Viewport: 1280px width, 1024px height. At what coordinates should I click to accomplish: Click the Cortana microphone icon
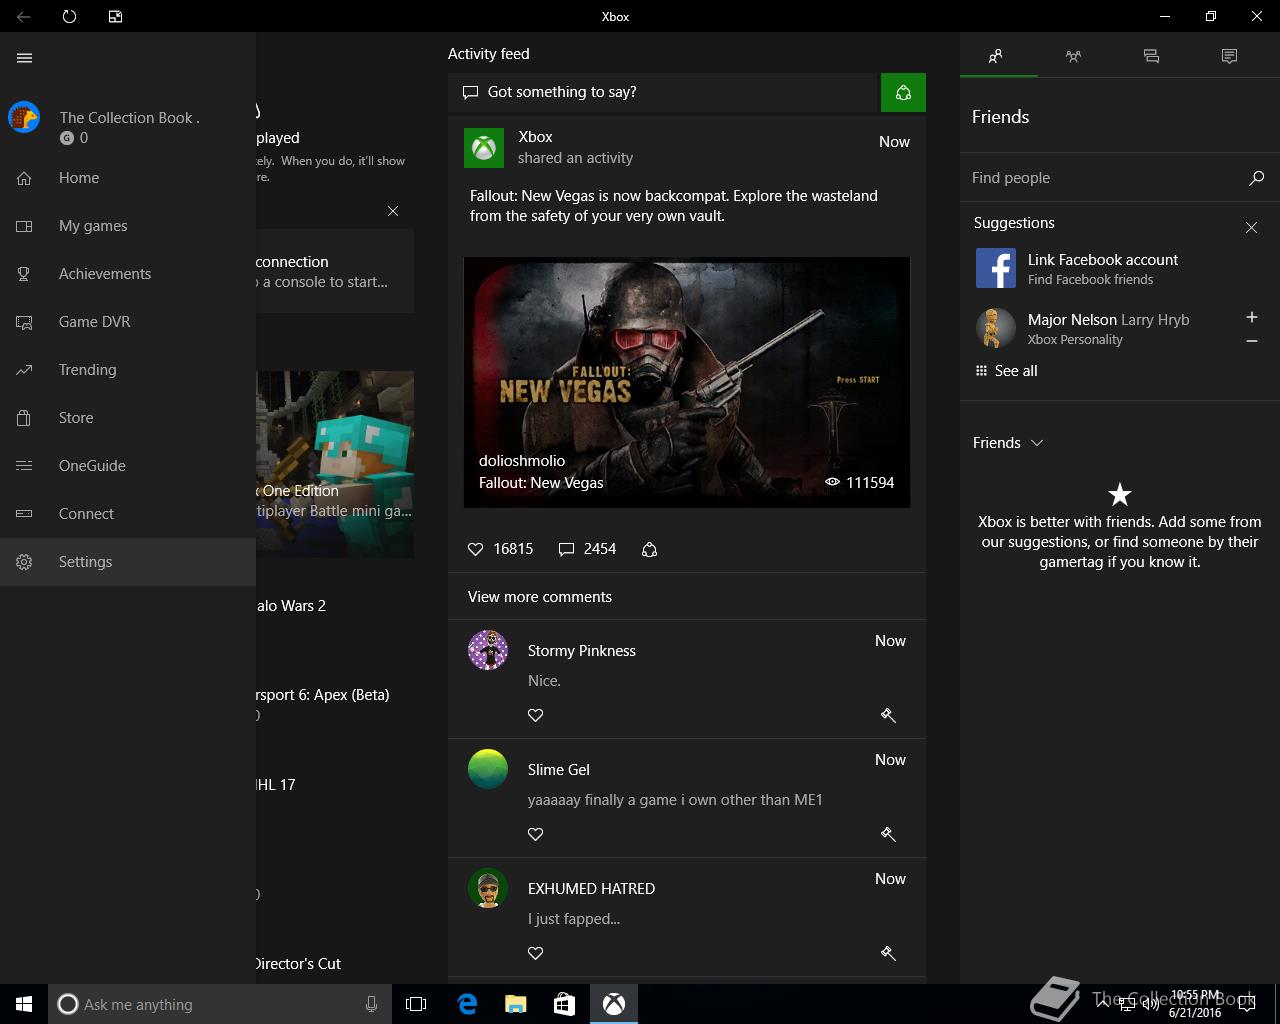pos(372,1004)
